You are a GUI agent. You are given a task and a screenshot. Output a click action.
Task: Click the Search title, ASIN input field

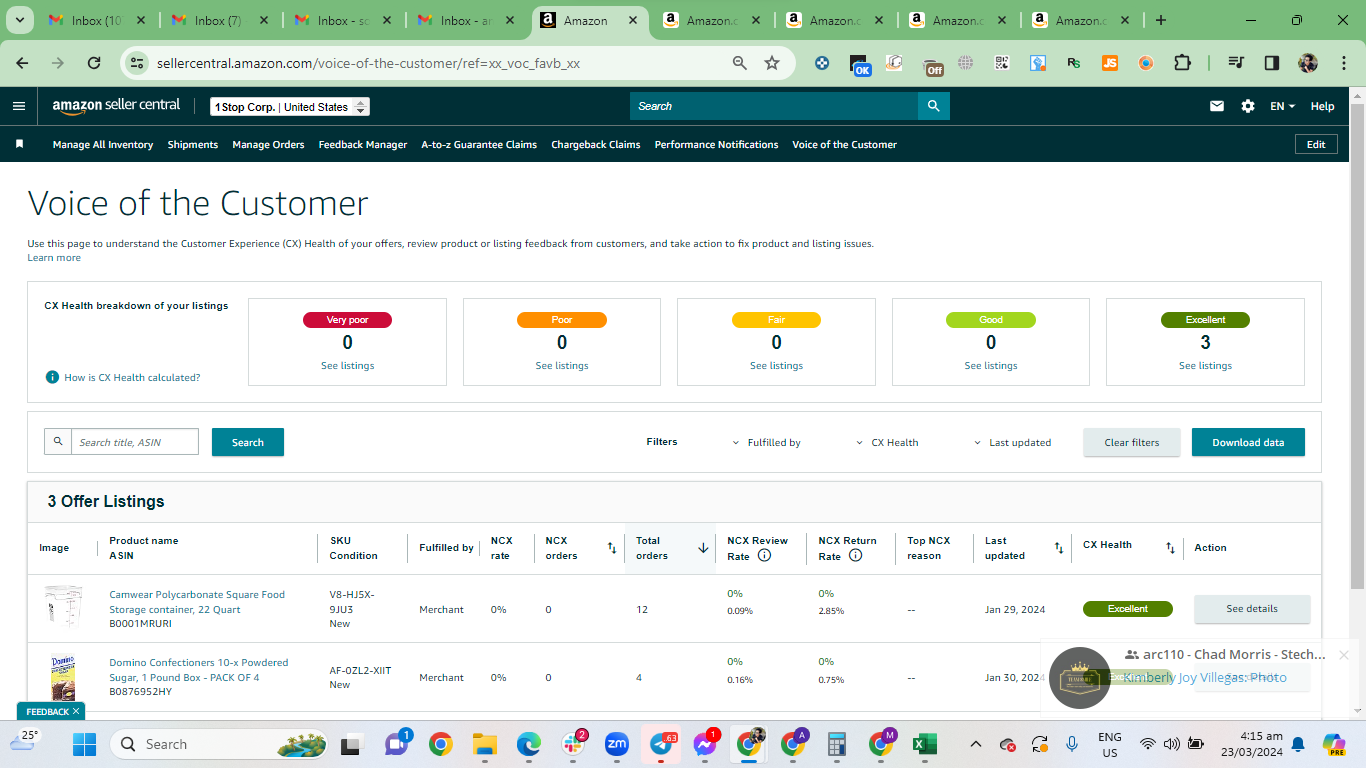tap(134, 442)
